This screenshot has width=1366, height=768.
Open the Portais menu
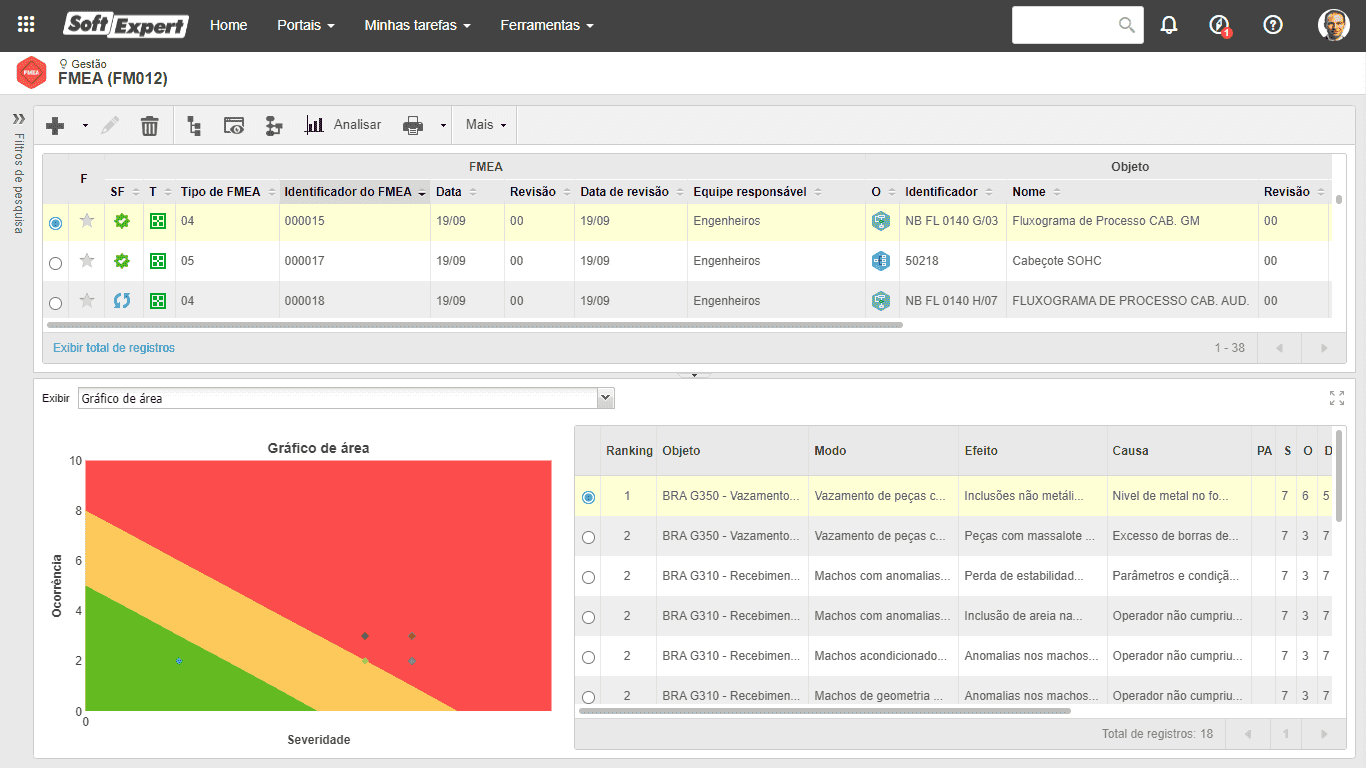point(306,25)
